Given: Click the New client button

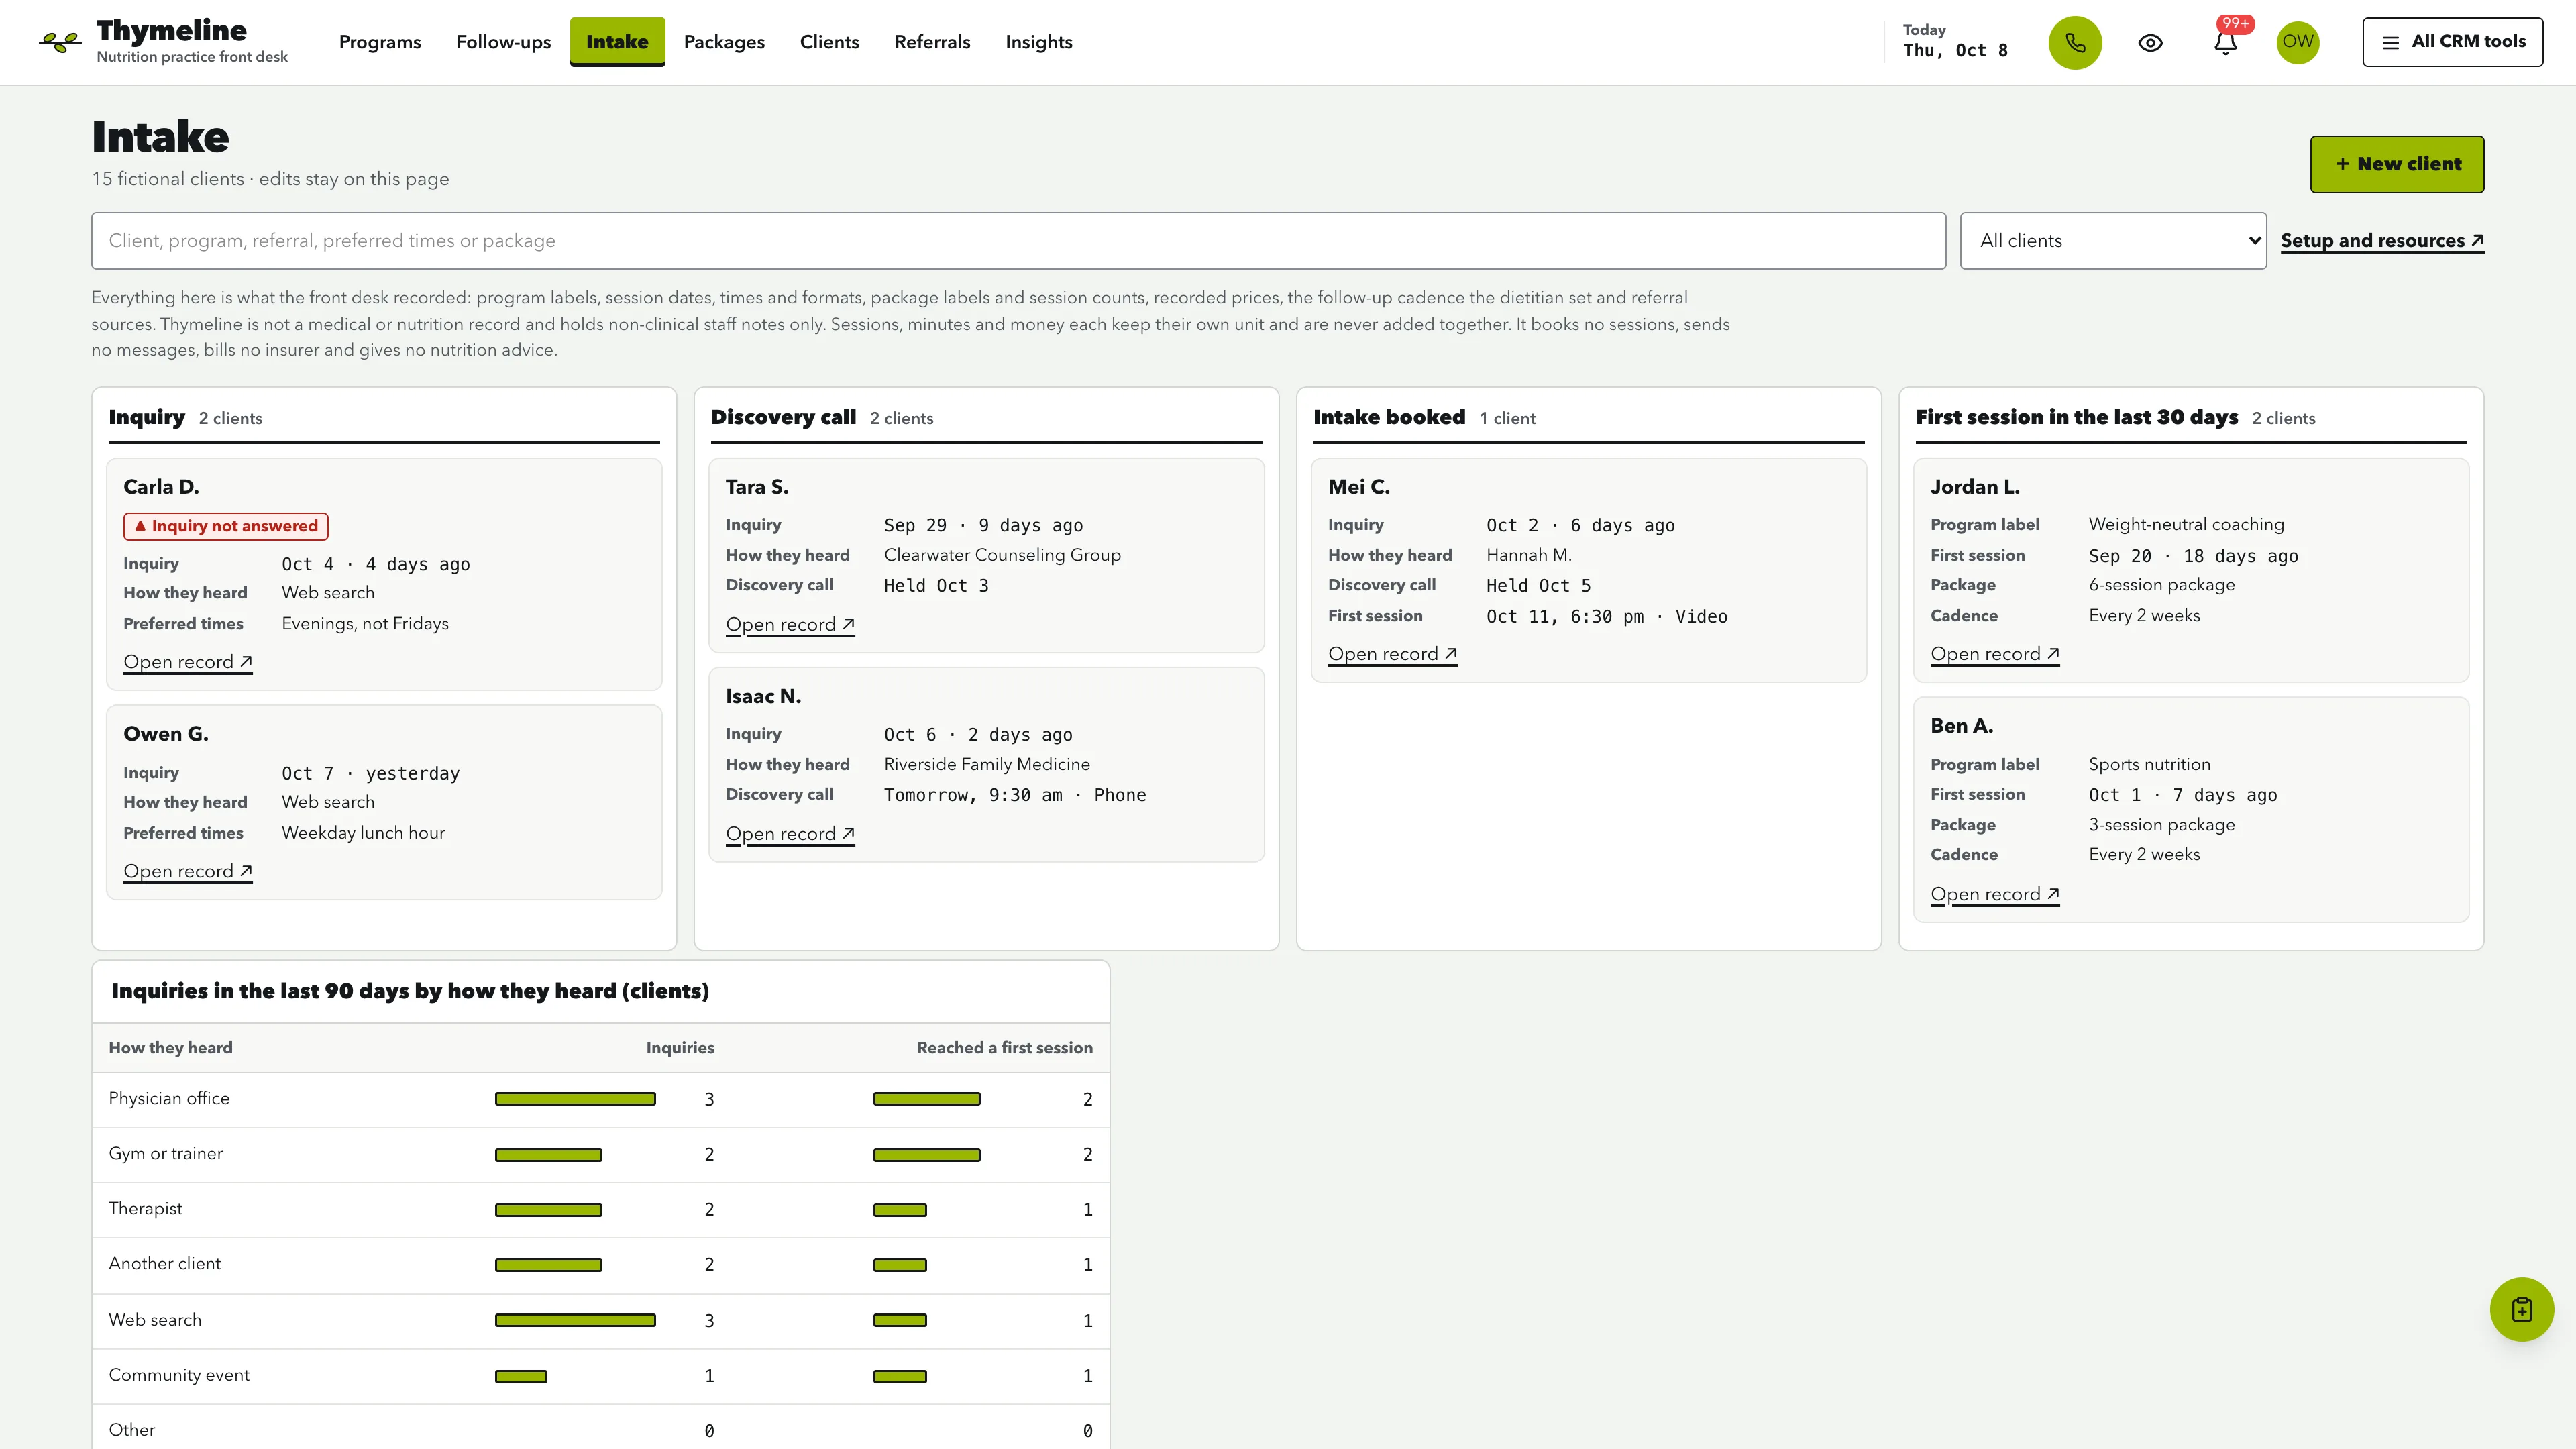Looking at the screenshot, I should pos(2396,164).
